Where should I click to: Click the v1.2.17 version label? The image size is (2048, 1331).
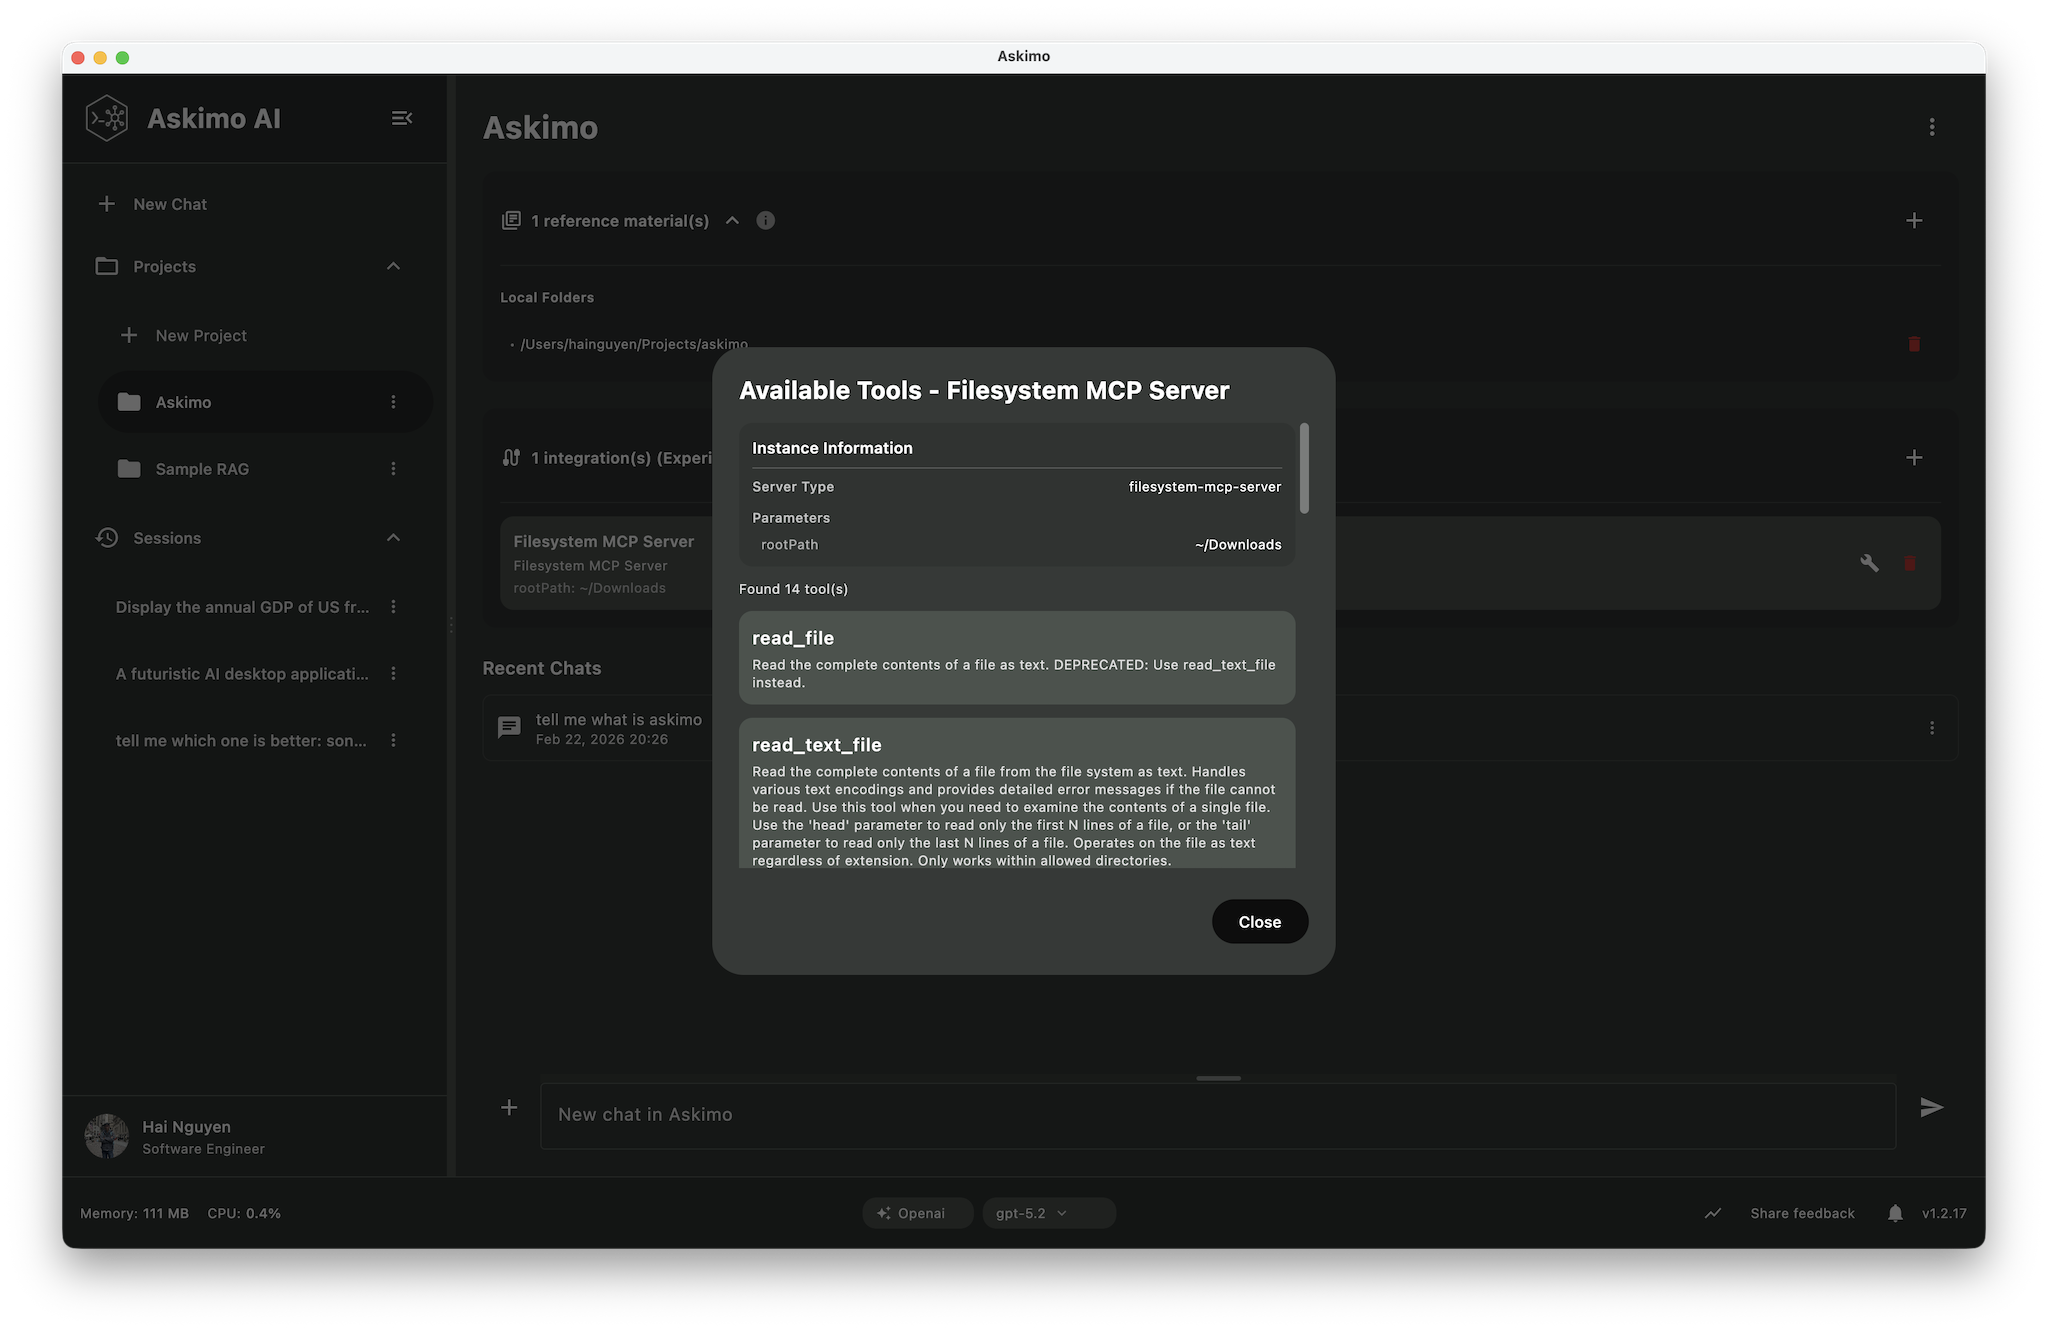(1944, 1213)
